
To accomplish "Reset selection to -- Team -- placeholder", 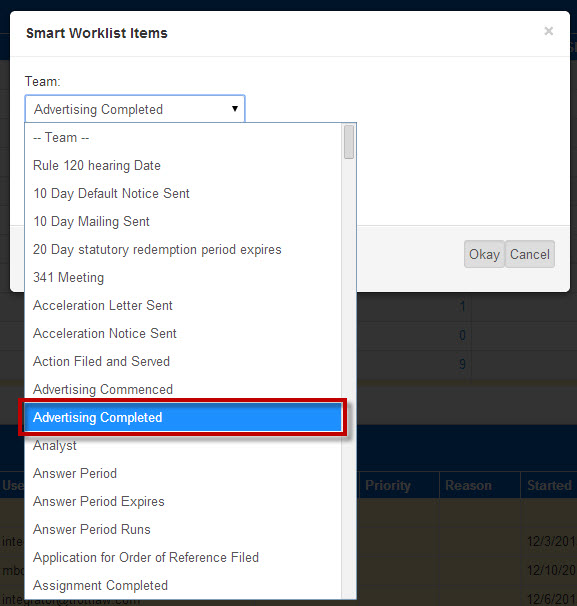I will pos(183,138).
